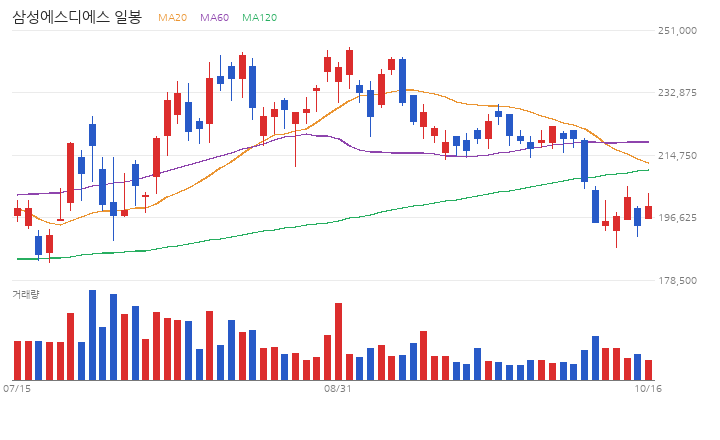Click the MA20 legend label
This screenshot has height=440, width=720.
pyautogui.click(x=172, y=17)
